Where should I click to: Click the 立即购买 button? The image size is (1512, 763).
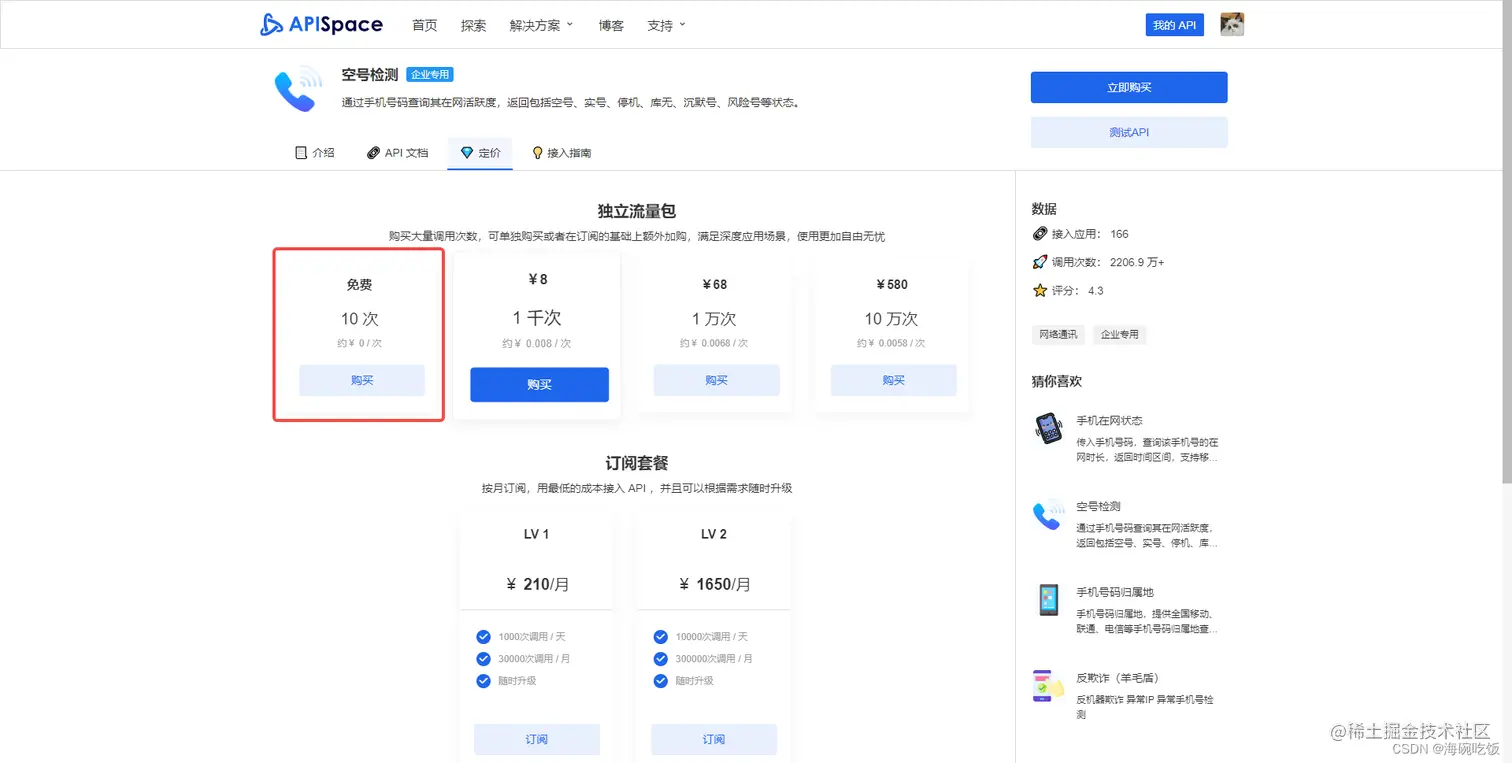pos(1128,87)
